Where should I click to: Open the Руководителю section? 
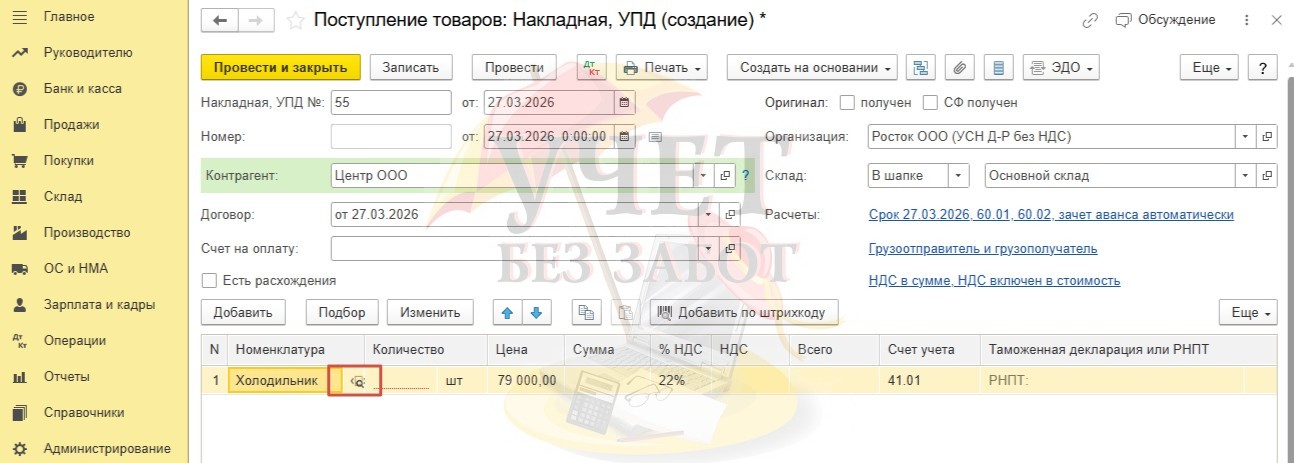[87, 52]
